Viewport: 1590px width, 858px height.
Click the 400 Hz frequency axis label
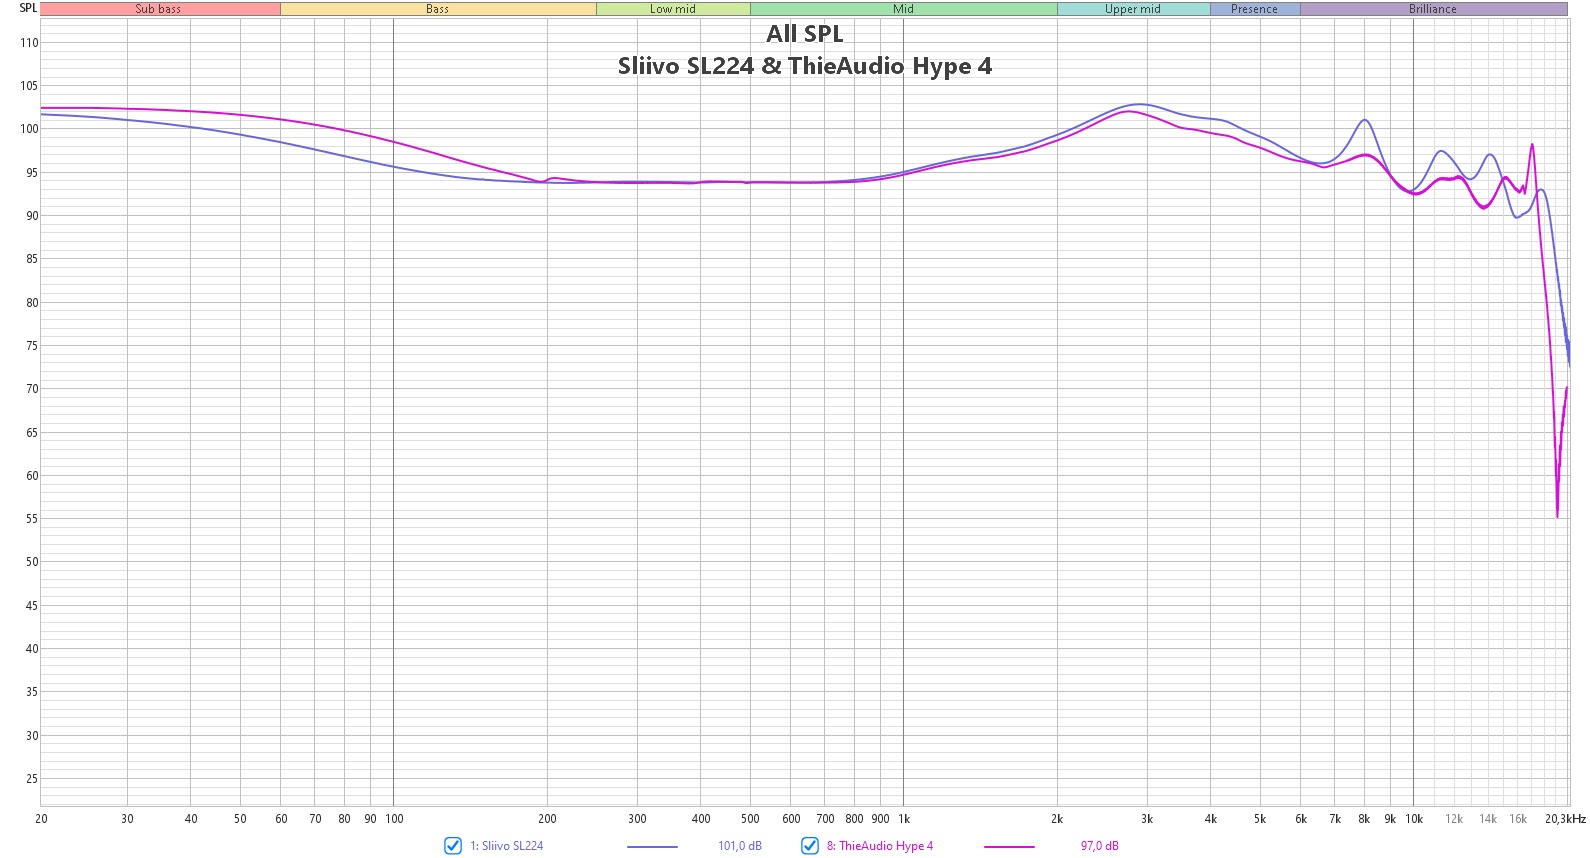[x=701, y=819]
